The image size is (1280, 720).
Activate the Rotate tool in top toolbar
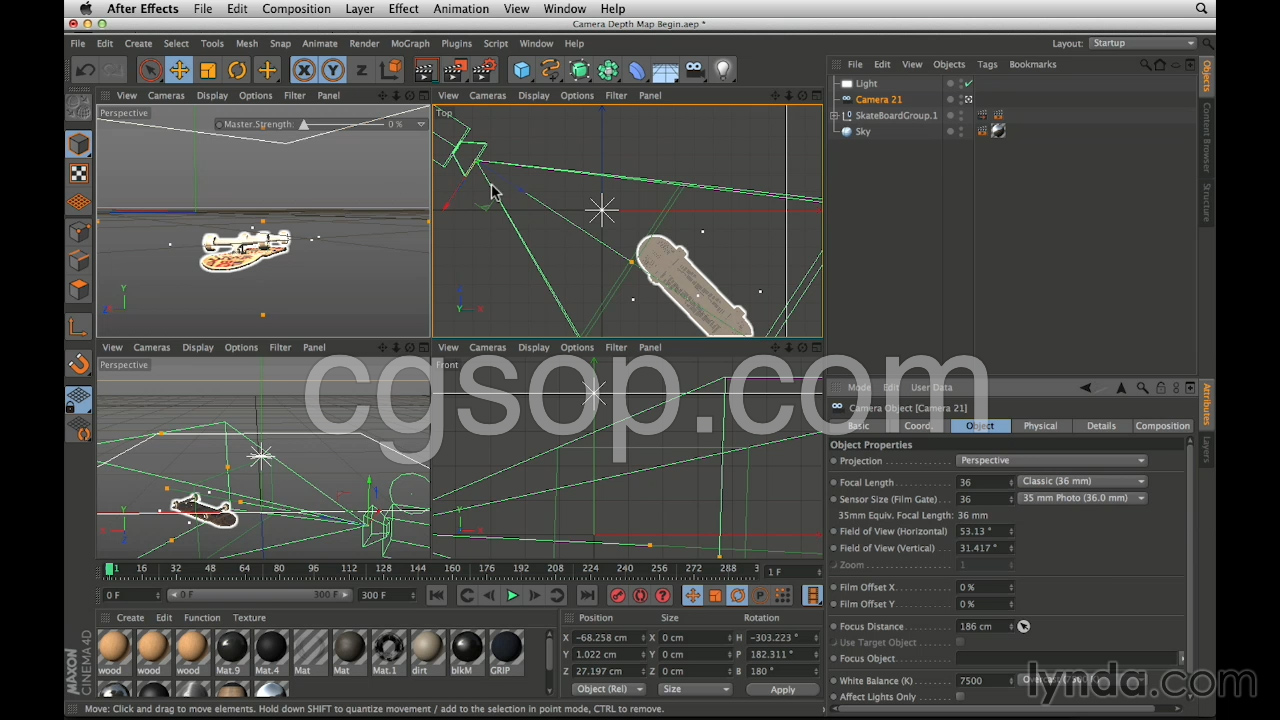pyautogui.click(x=237, y=70)
